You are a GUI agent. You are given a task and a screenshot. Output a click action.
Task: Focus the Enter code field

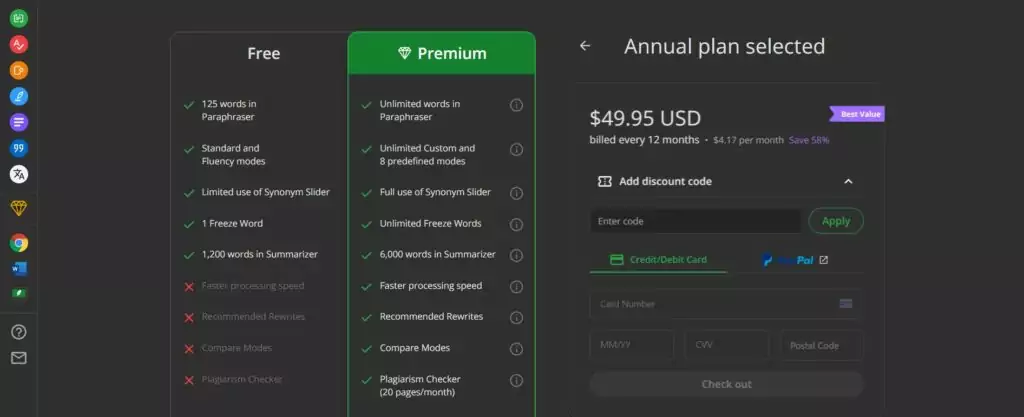click(x=696, y=221)
